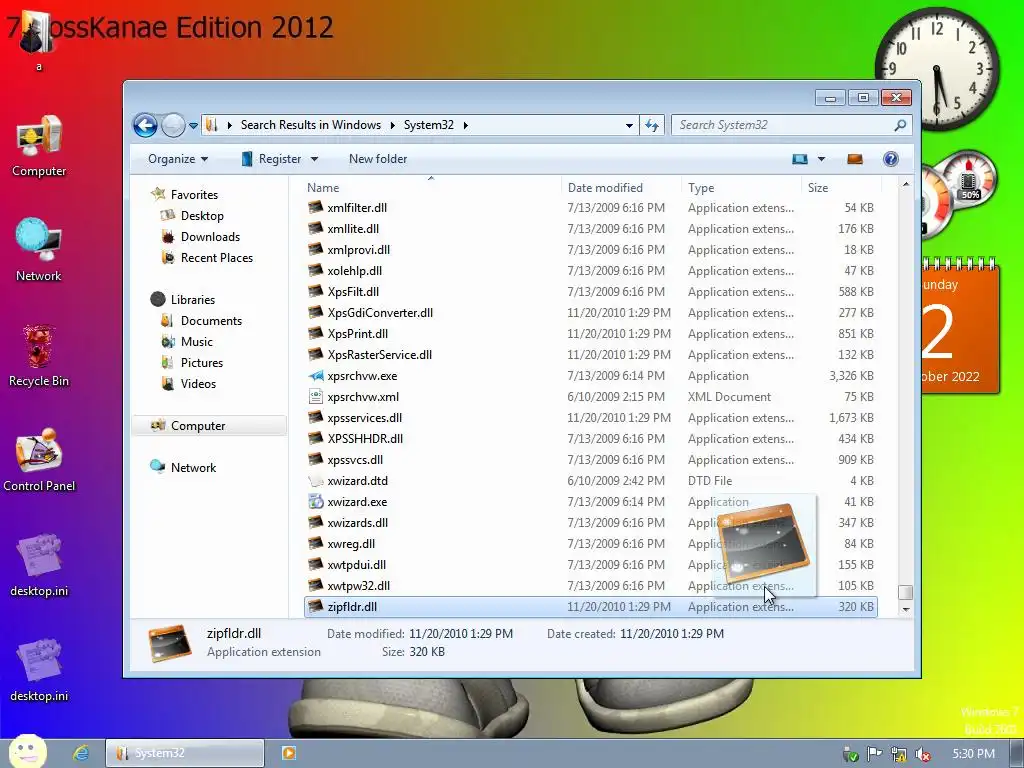
Task: Select Computer in the navigation pane
Action: click(x=209, y=426)
